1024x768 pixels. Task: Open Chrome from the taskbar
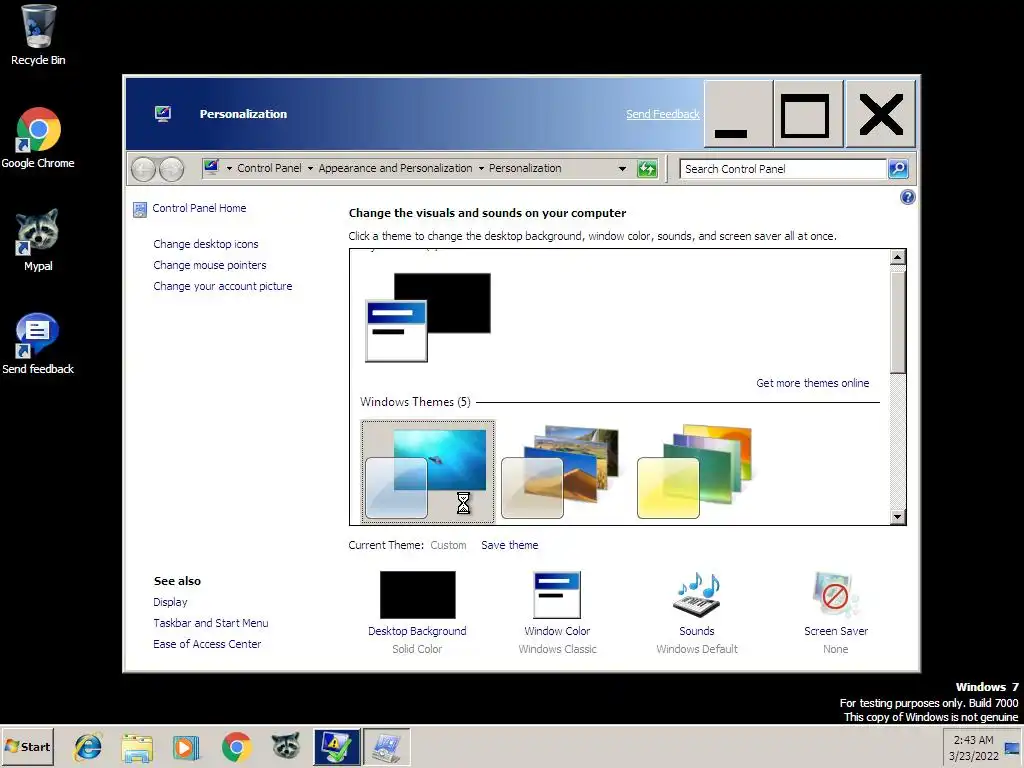coord(236,747)
